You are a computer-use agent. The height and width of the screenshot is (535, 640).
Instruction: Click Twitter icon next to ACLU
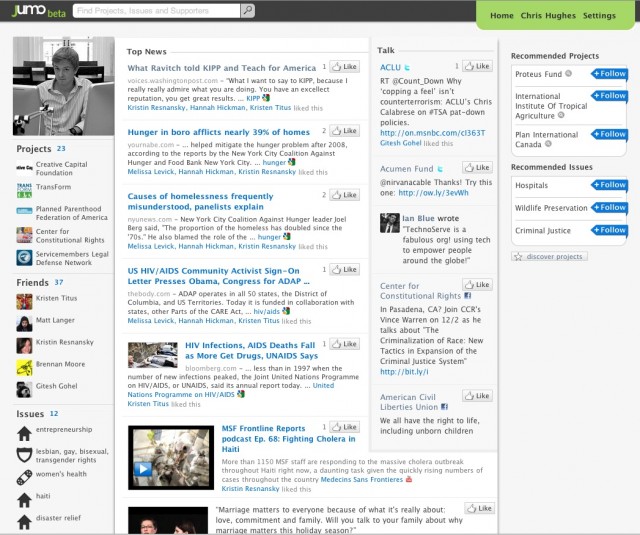coord(407,68)
